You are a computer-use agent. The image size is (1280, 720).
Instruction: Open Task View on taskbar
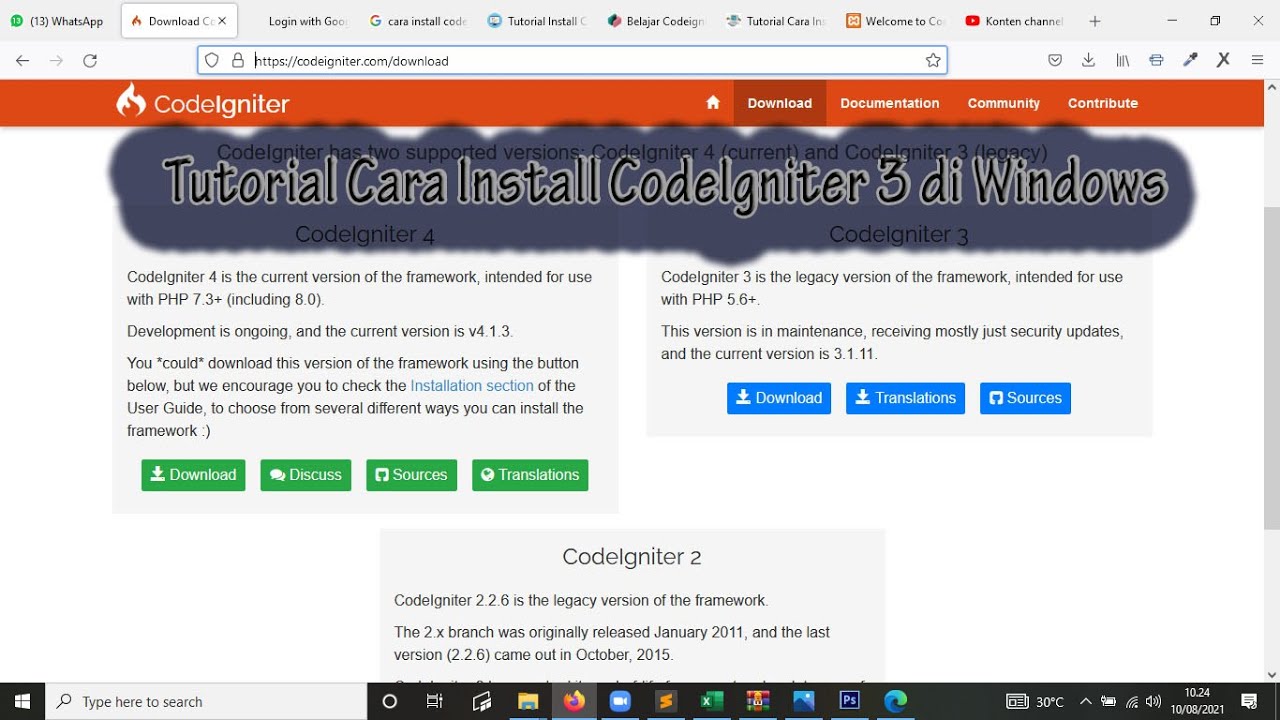[x=434, y=701]
